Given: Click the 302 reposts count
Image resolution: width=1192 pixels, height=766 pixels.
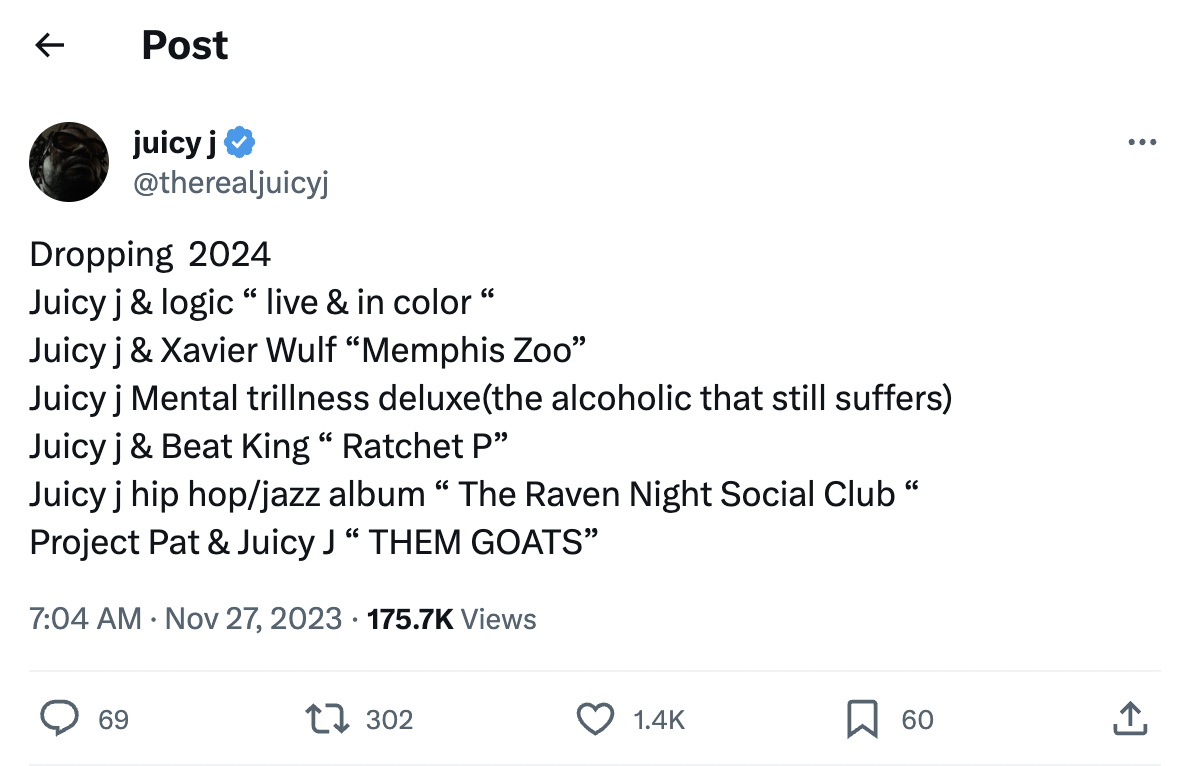Looking at the screenshot, I should coord(390,720).
